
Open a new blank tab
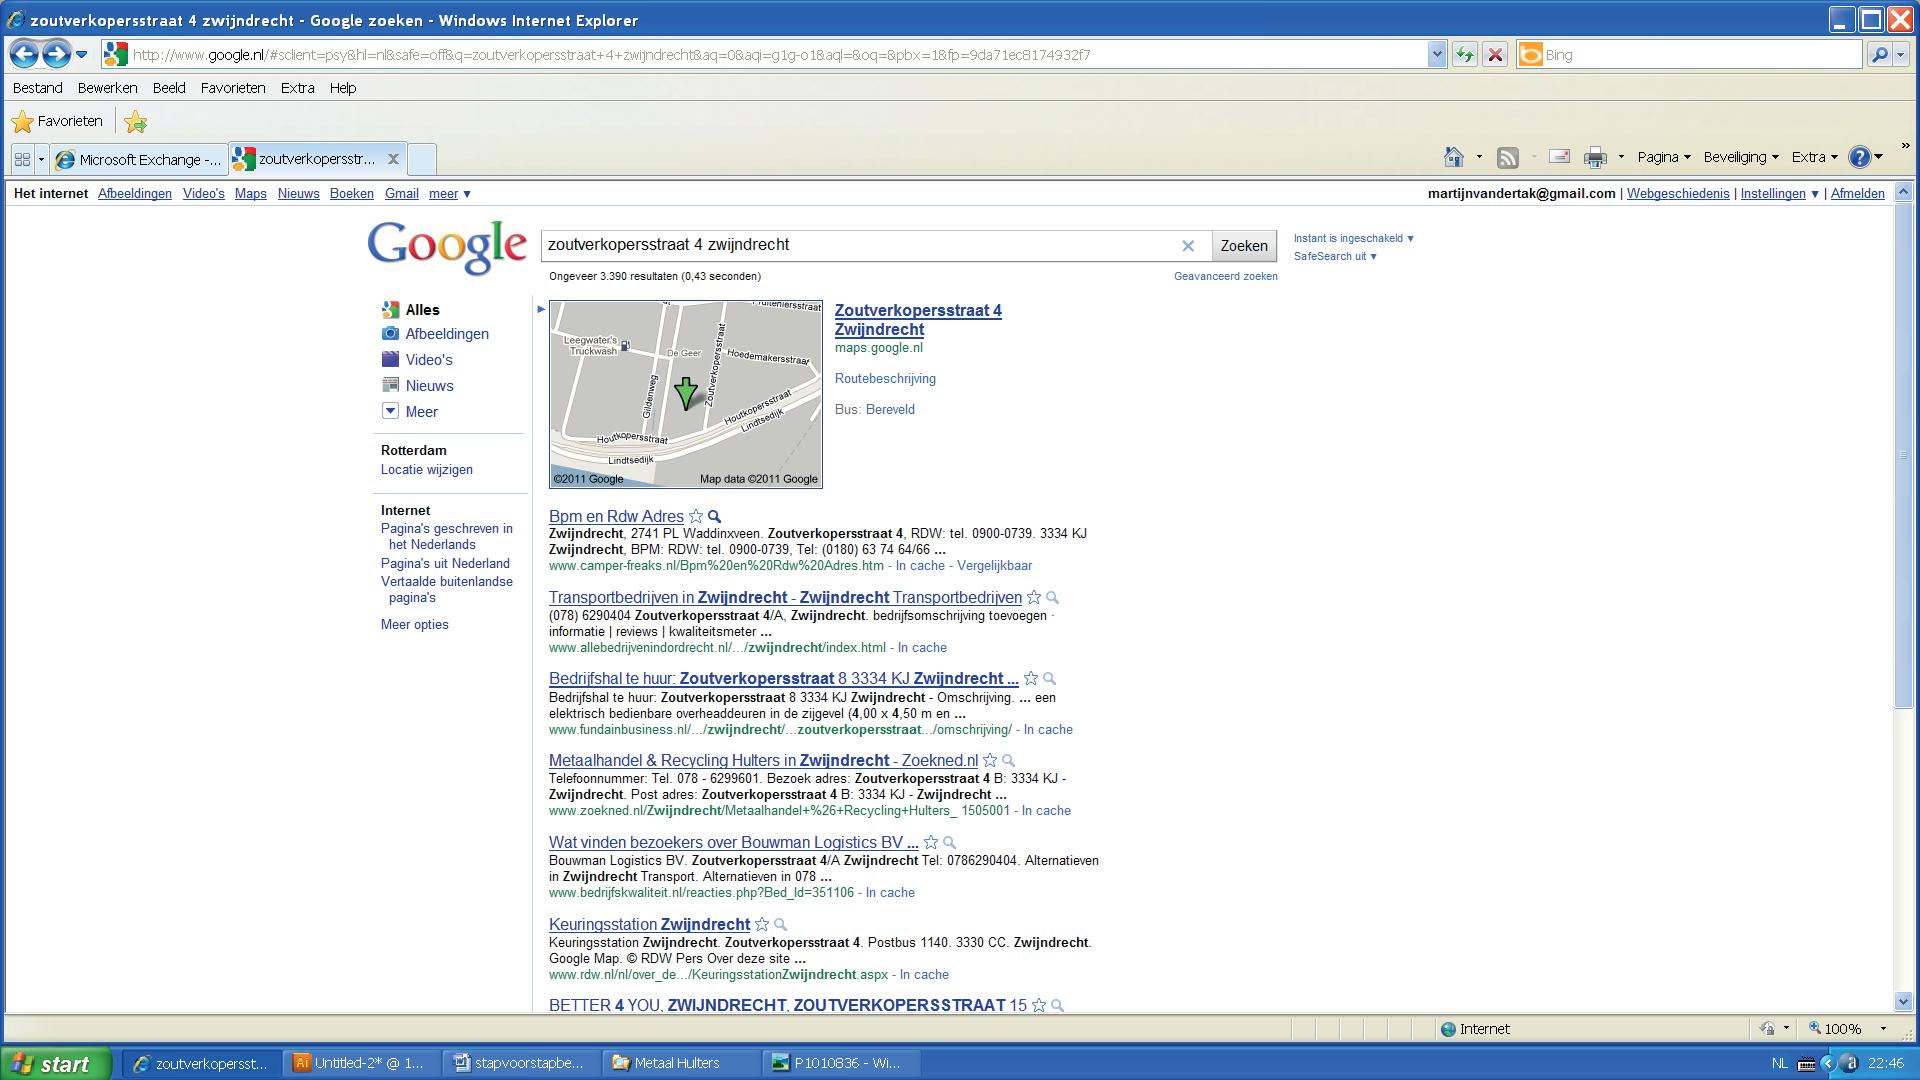click(x=422, y=159)
